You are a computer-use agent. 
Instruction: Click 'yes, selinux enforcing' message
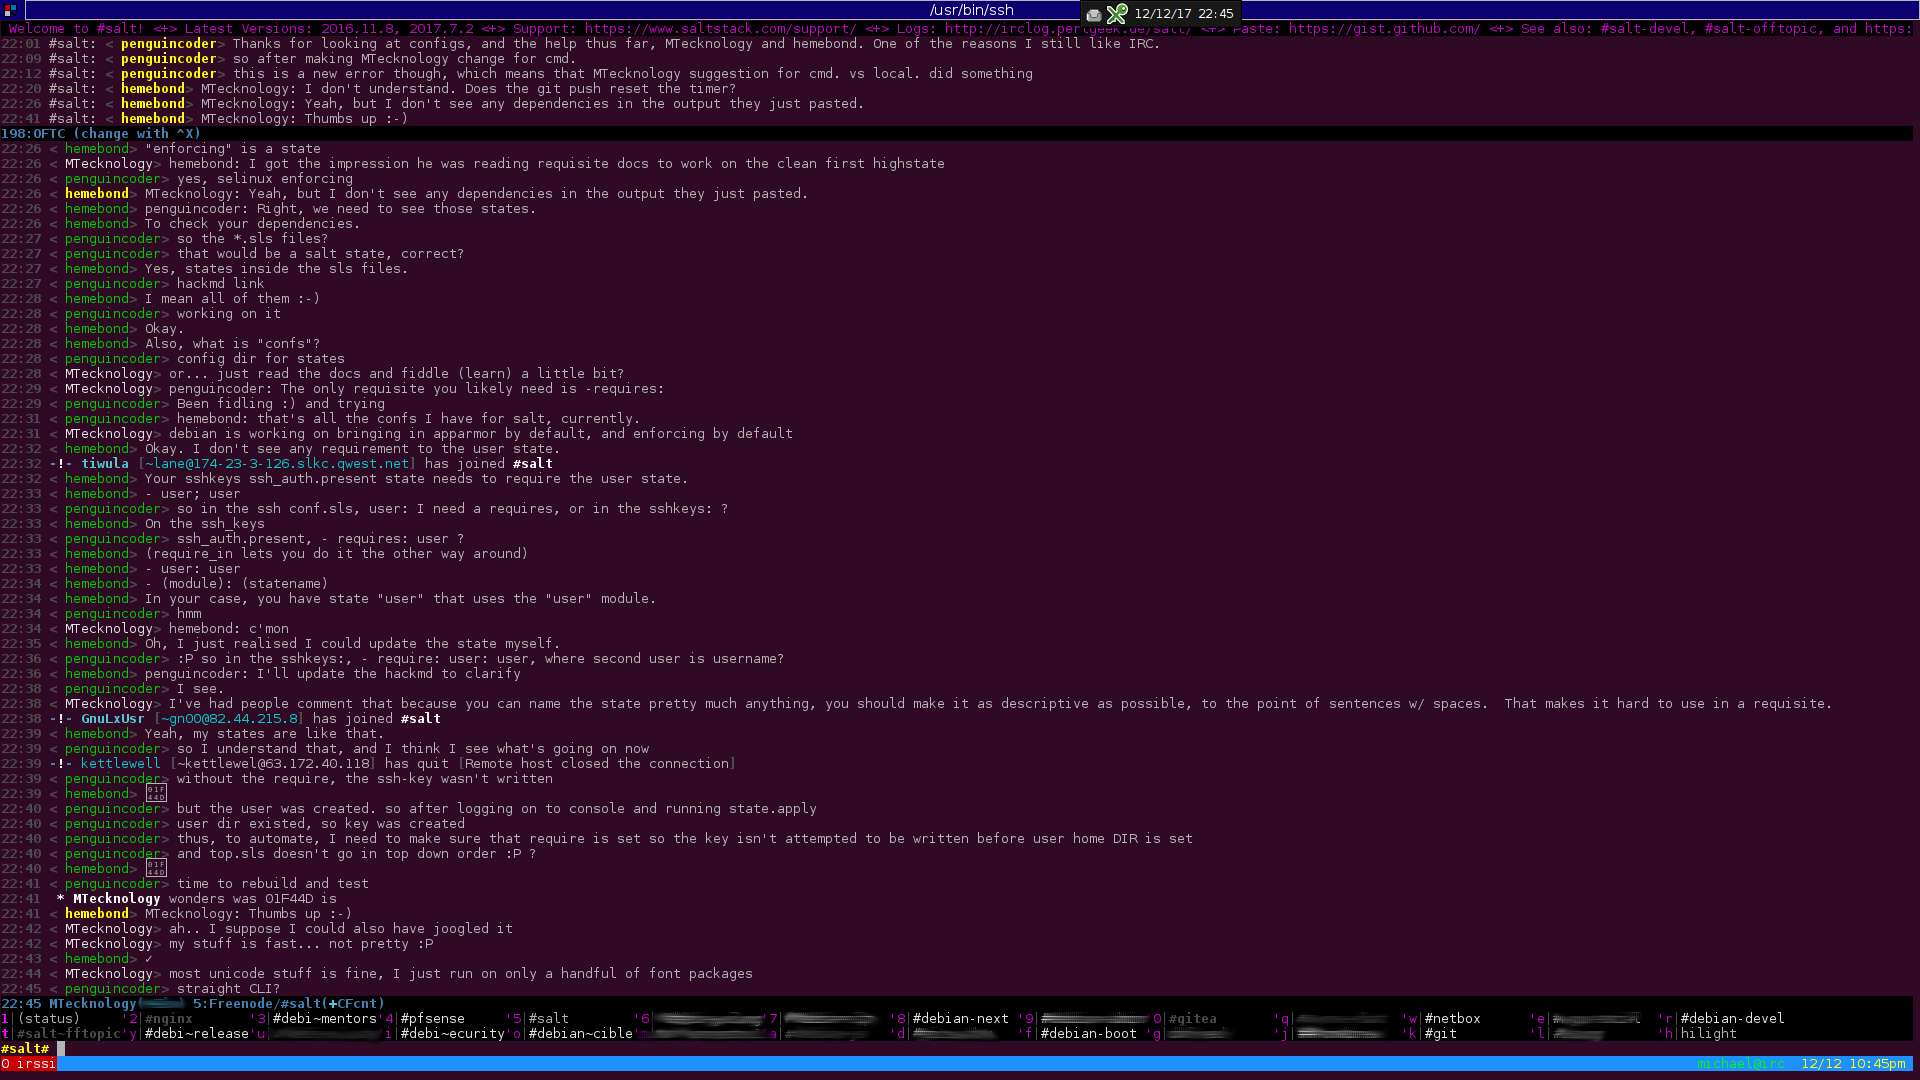(x=265, y=179)
